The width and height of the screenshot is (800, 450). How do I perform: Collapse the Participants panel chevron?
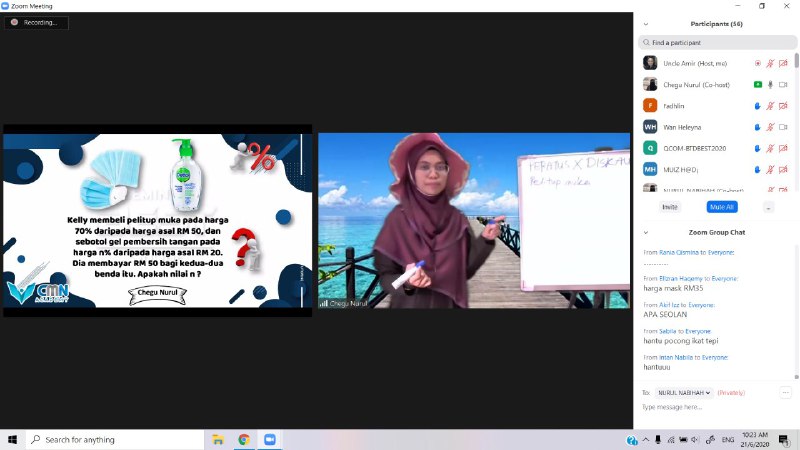645,23
